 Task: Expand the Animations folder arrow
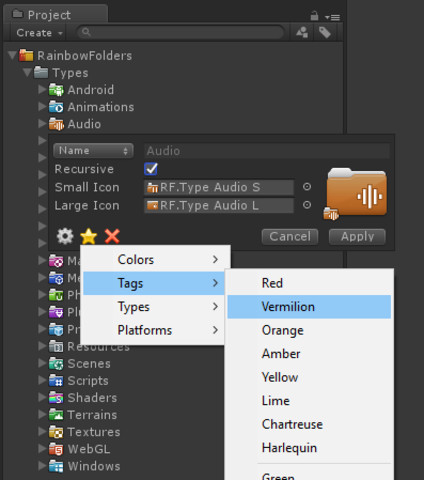[42, 106]
